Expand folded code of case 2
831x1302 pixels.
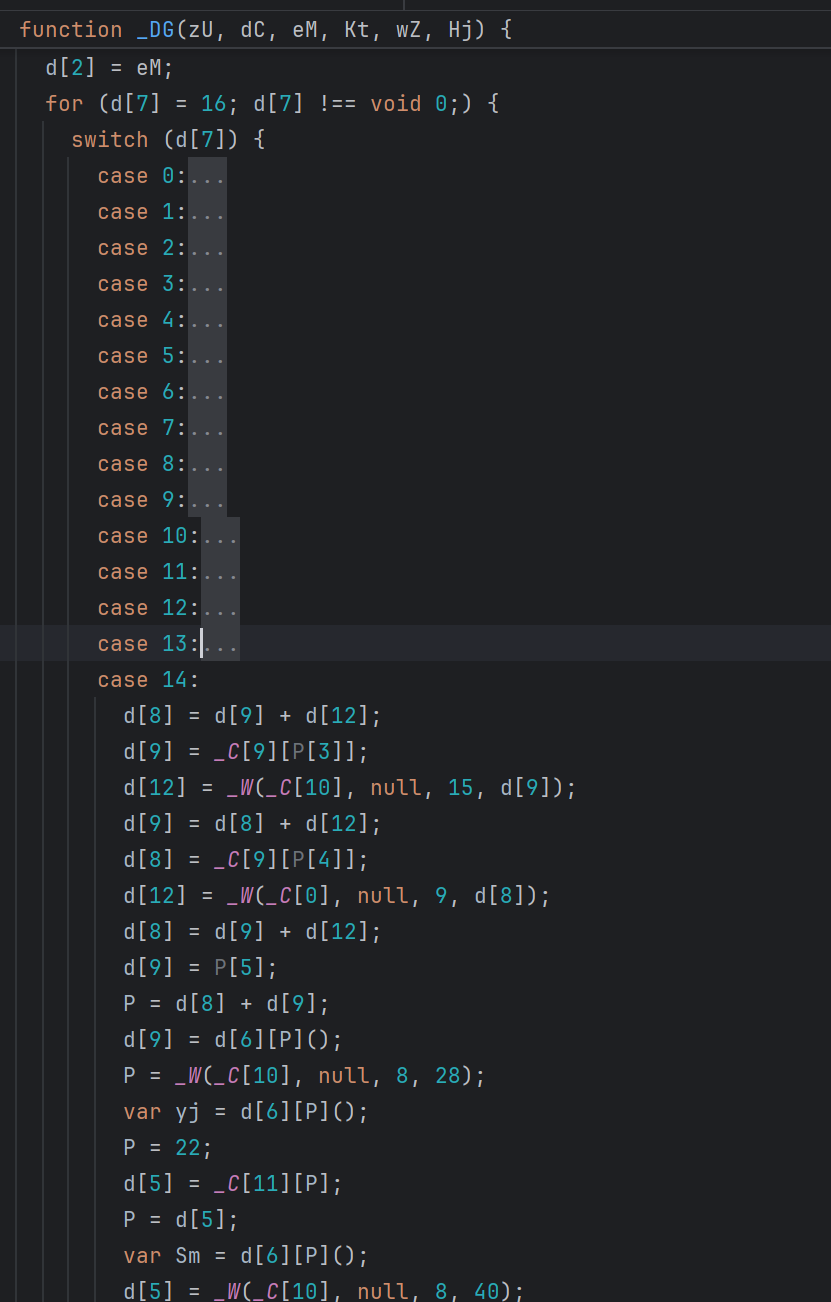coord(207,248)
